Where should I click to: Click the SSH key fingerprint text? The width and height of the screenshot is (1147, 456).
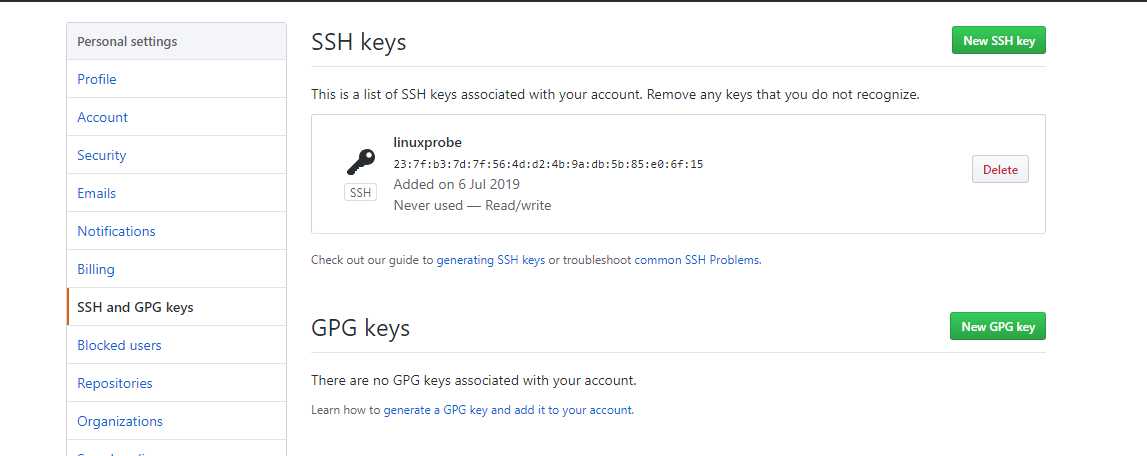pyautogui.click(x=548, y=164)
